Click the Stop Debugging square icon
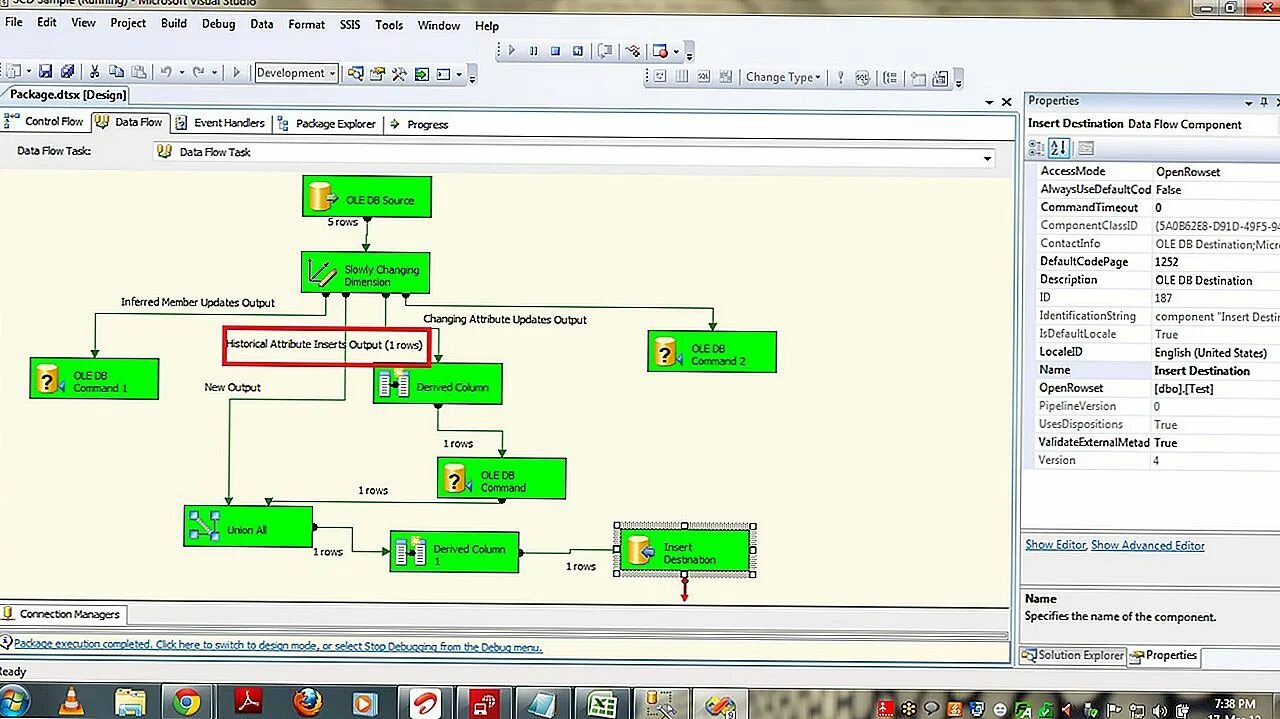The width and height of the screenshot is (1280, 719). [x=557, y=51]
